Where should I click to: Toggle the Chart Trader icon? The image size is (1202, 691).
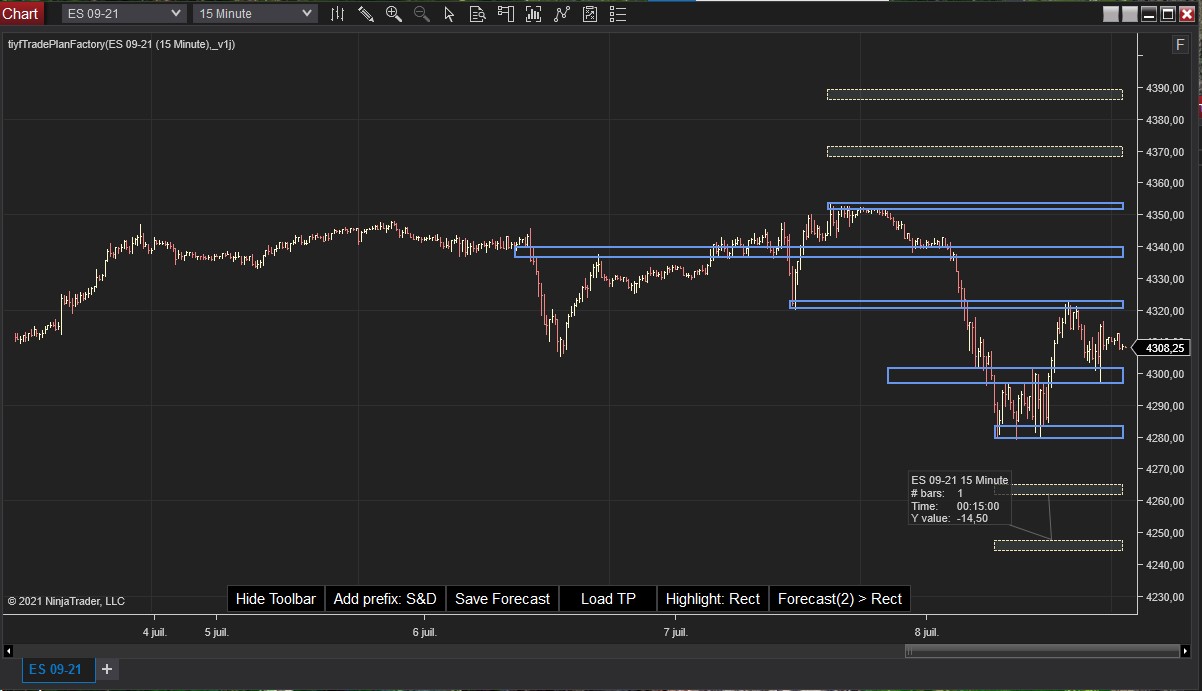pyautogui.click(x=507, y=14)
